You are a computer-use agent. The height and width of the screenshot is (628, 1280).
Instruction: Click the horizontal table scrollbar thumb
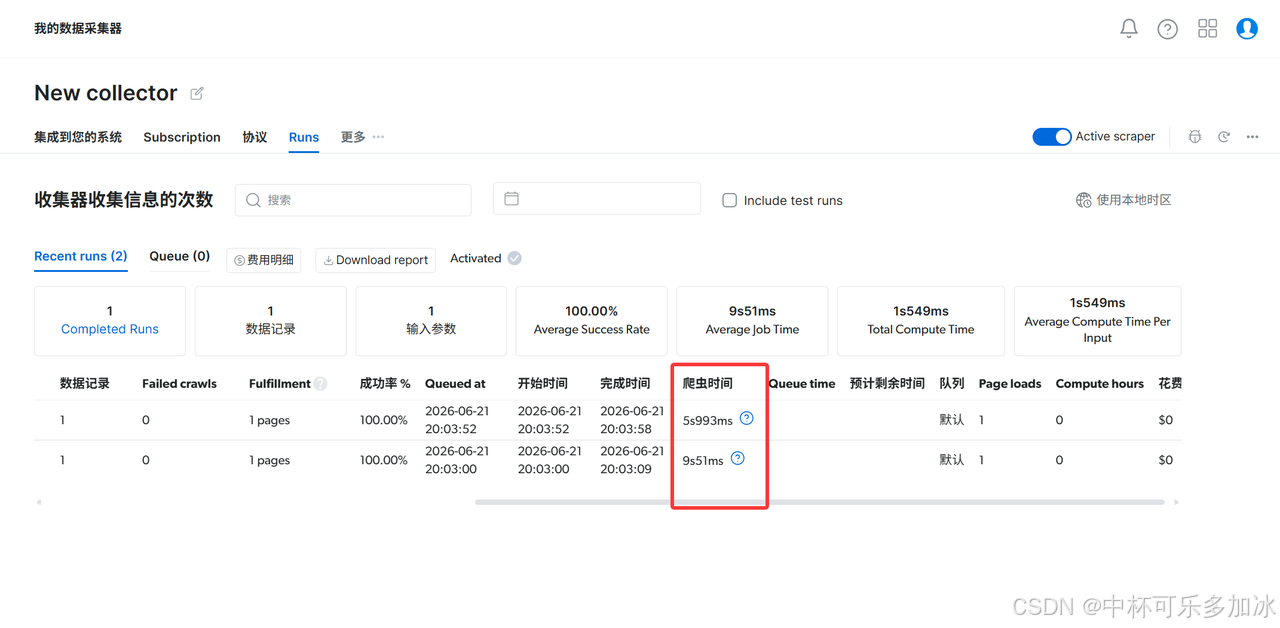point(820,502)
